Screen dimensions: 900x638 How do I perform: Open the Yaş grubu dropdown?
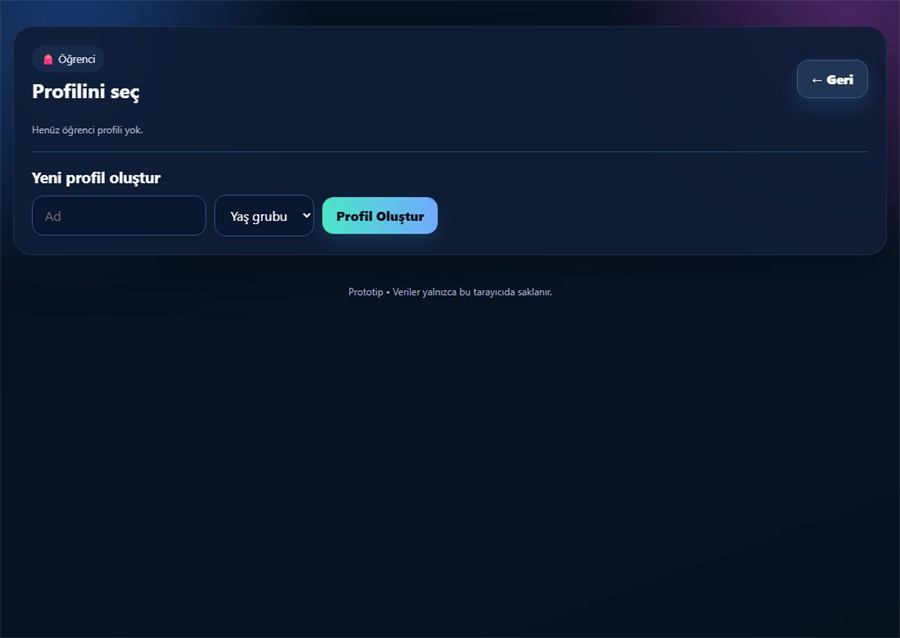click(x=264, y=216)
